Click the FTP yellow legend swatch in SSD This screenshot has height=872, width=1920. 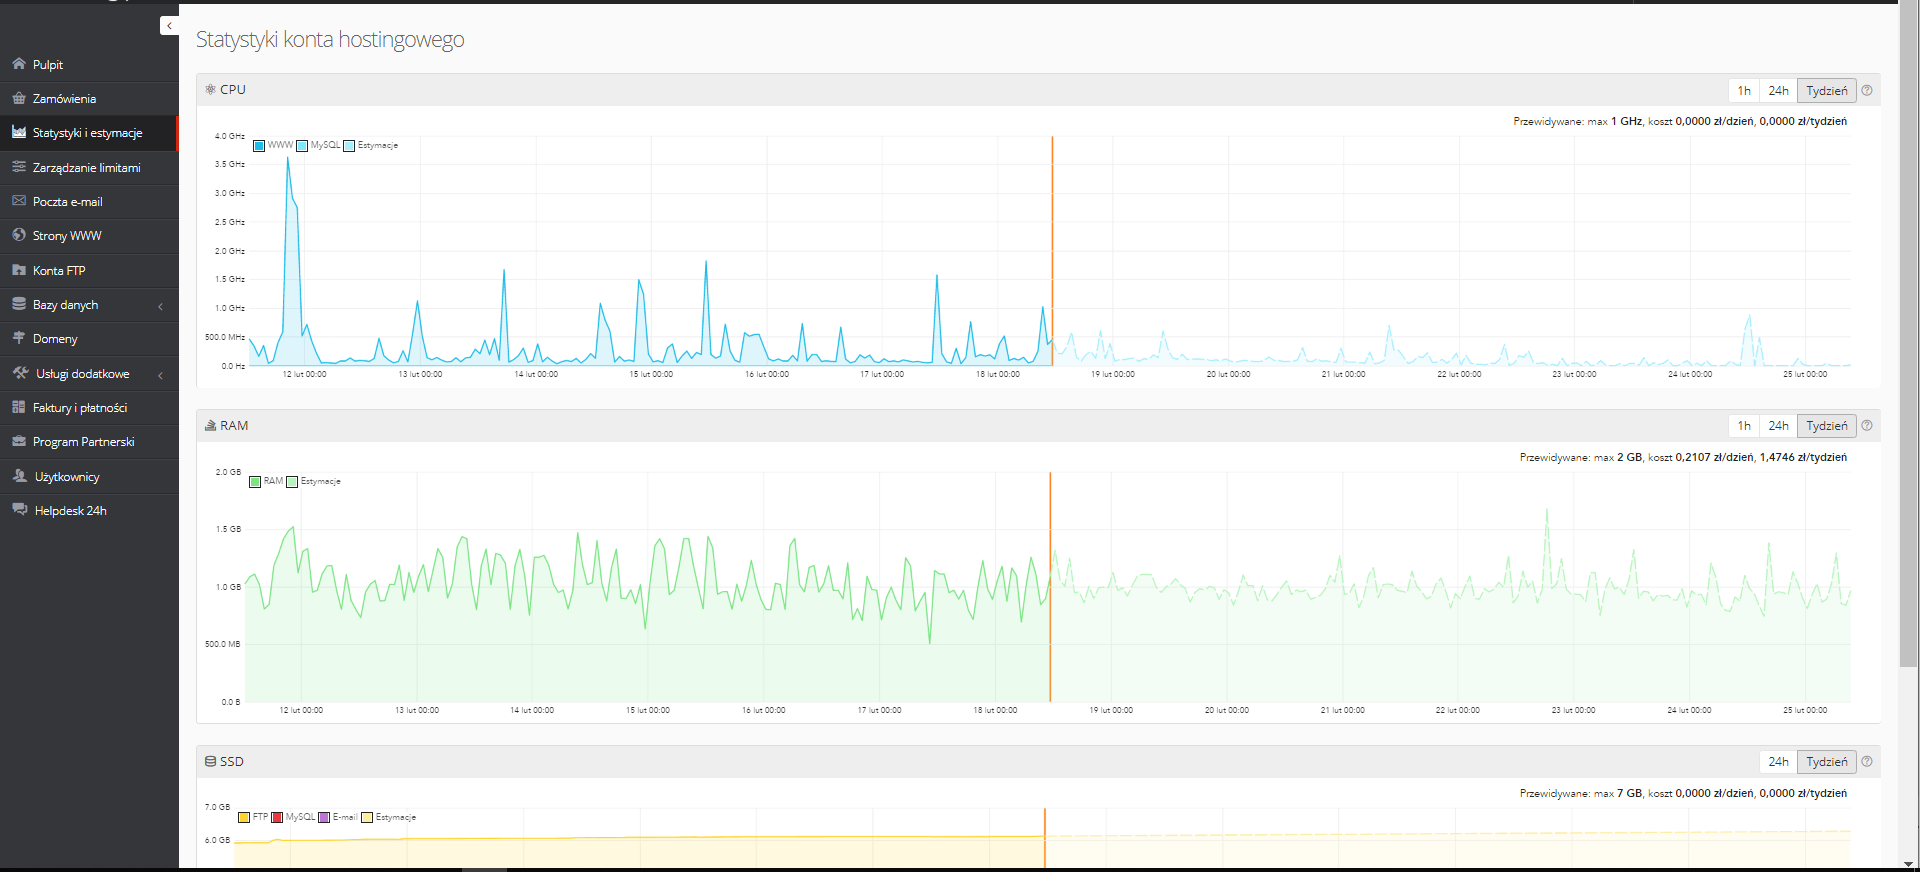coord(244,817)
